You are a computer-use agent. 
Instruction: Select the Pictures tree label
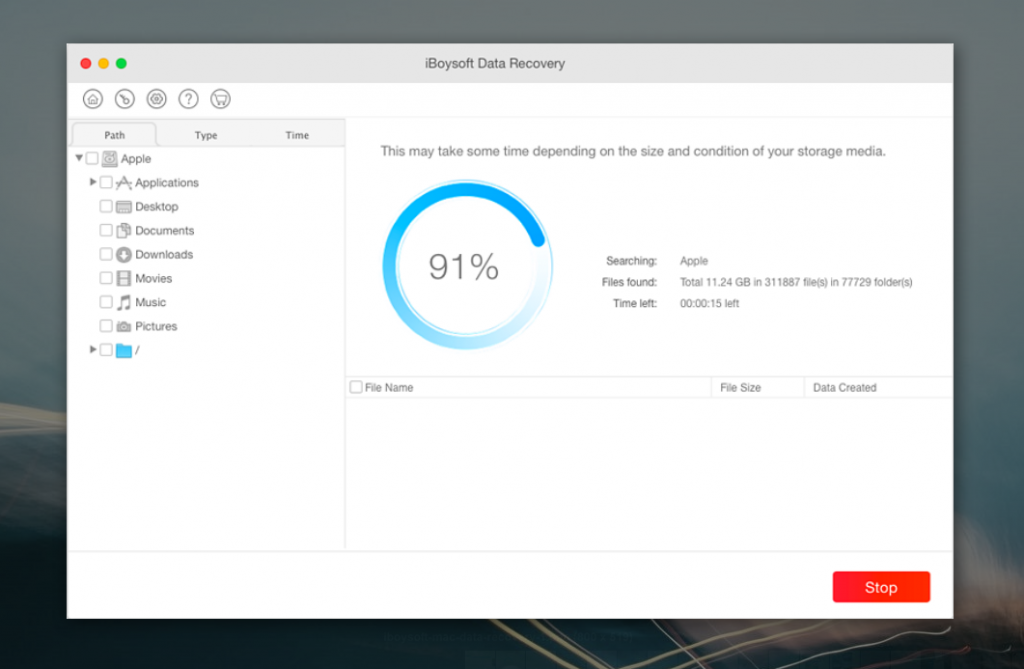click(x=156, y=327)
